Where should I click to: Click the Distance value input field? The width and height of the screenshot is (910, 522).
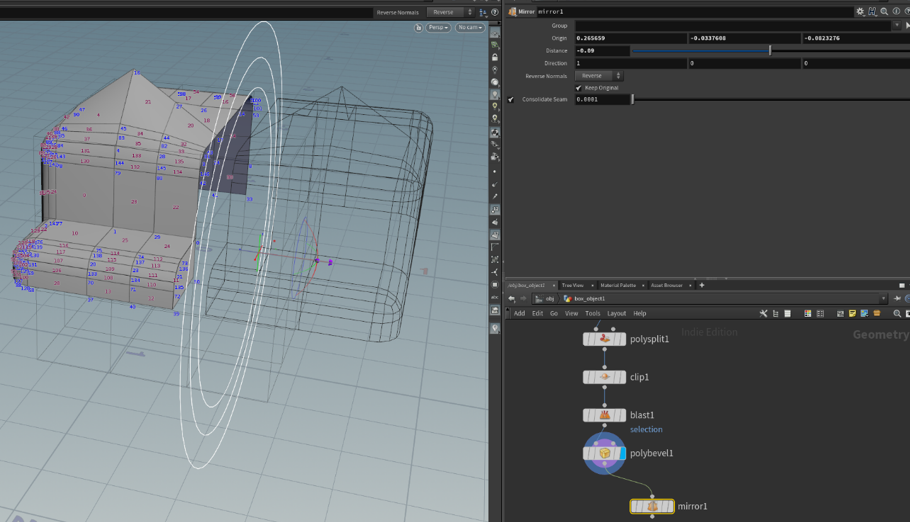pyautogui.click(x=601, y=51)
